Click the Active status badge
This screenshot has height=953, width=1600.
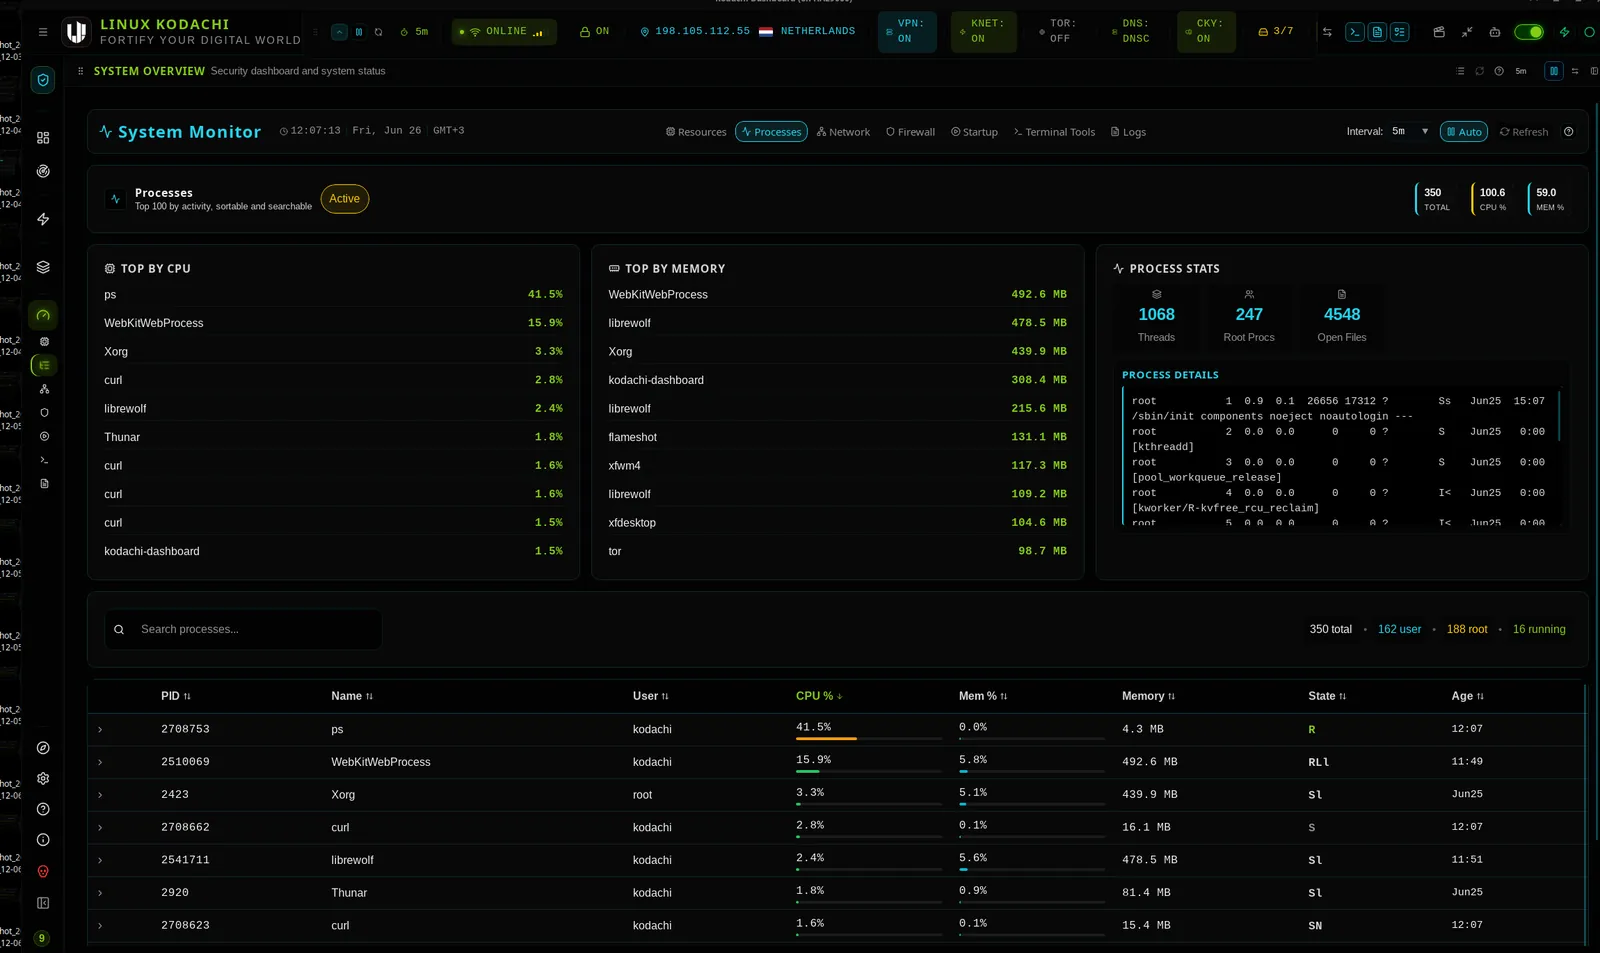click(345, 199)
